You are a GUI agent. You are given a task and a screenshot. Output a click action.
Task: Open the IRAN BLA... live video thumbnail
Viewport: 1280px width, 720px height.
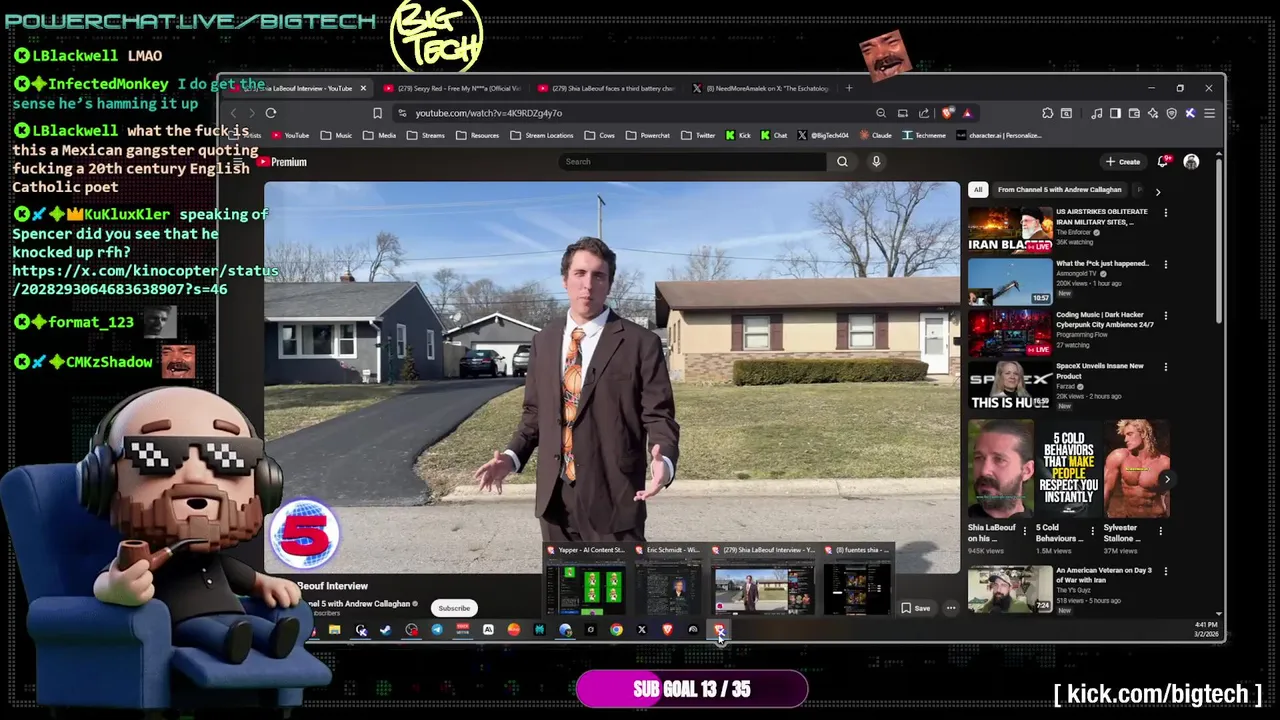[x=1010, y=229]
